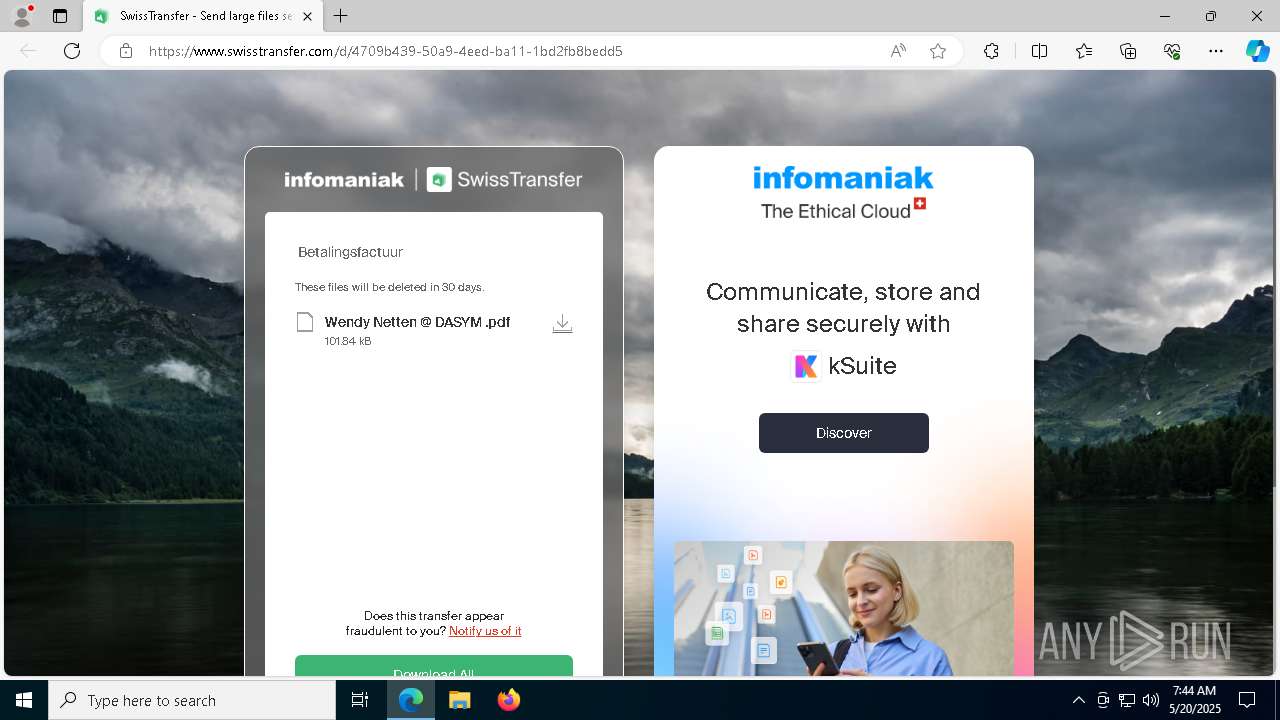
Task: Click the Microsoft Edge taskbar icon
Action: (411, 700)
